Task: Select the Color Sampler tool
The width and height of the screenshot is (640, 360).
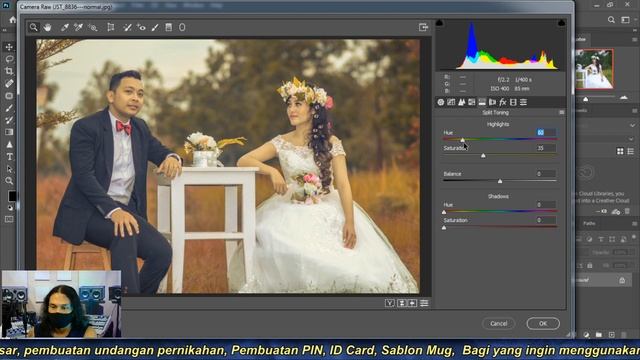Action: pyautogui.click(x=78, y=27)
